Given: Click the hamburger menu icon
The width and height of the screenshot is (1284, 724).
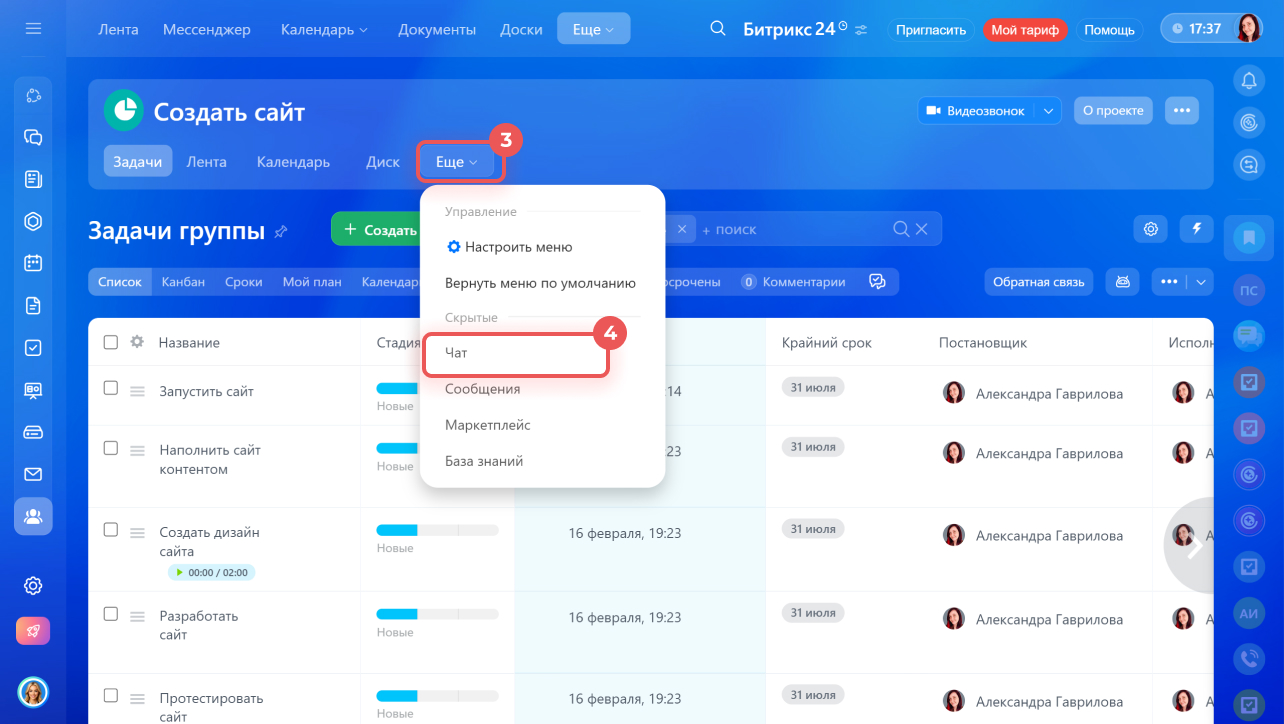Looking at the screenshot, I should coord(33,29).
